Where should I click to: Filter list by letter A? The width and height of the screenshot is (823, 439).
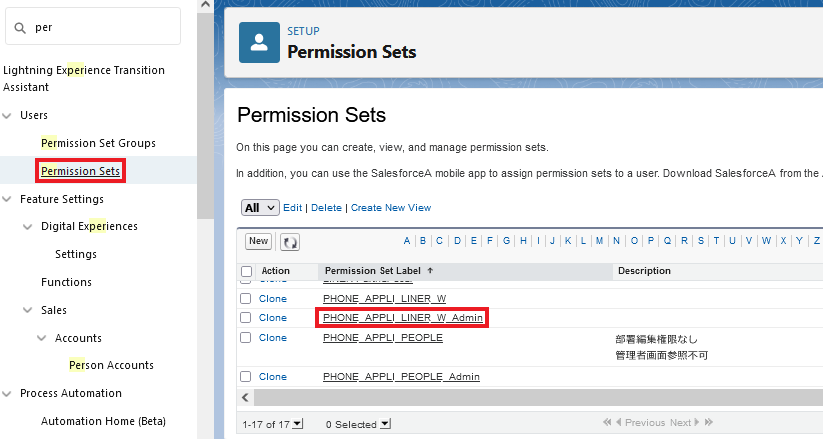[x=406, y=241]
